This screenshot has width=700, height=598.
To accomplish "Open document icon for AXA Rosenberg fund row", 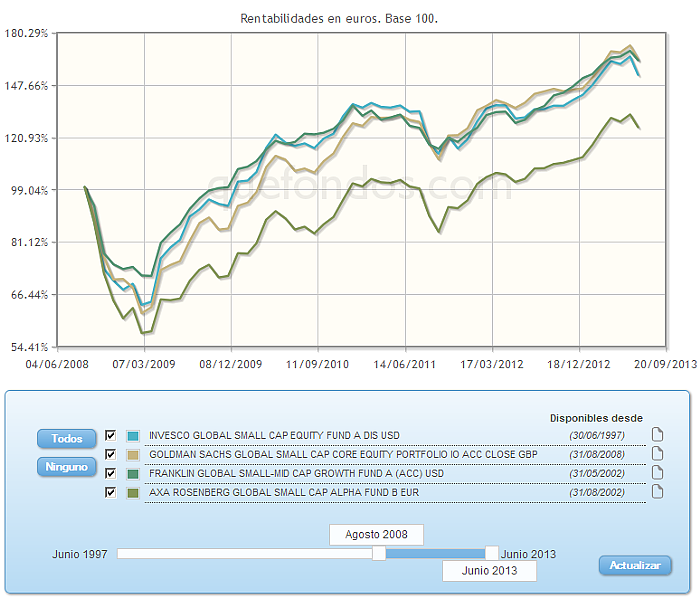I will click(657, 492).
